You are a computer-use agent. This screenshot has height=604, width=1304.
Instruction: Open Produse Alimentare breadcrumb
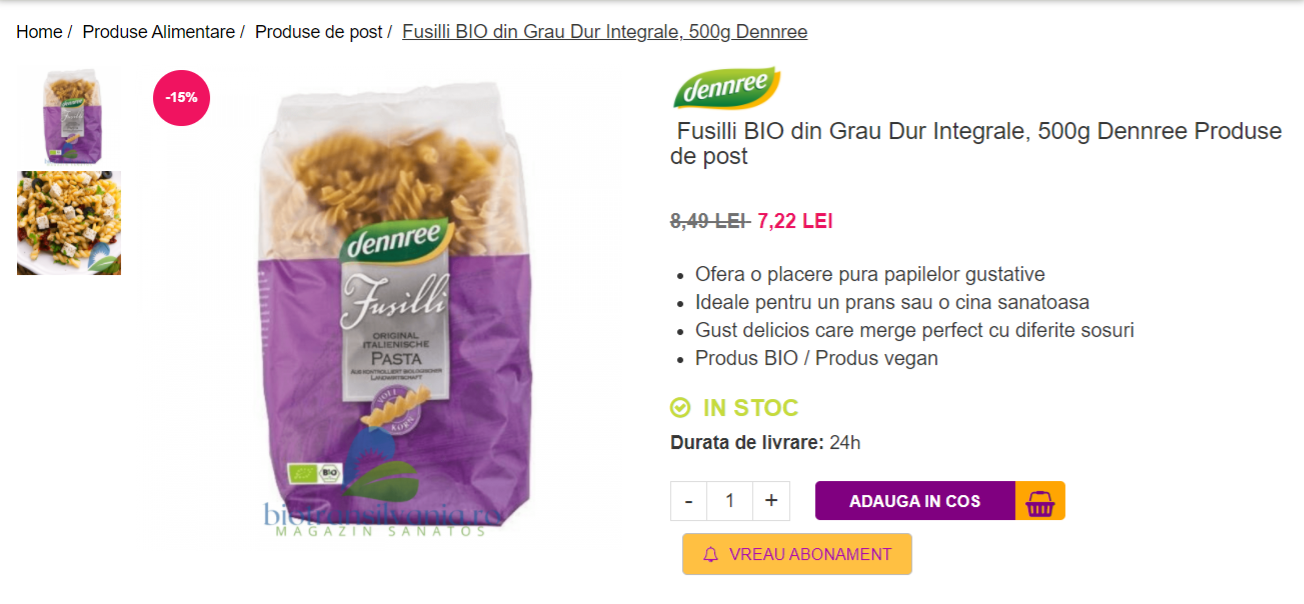[158, 32]
